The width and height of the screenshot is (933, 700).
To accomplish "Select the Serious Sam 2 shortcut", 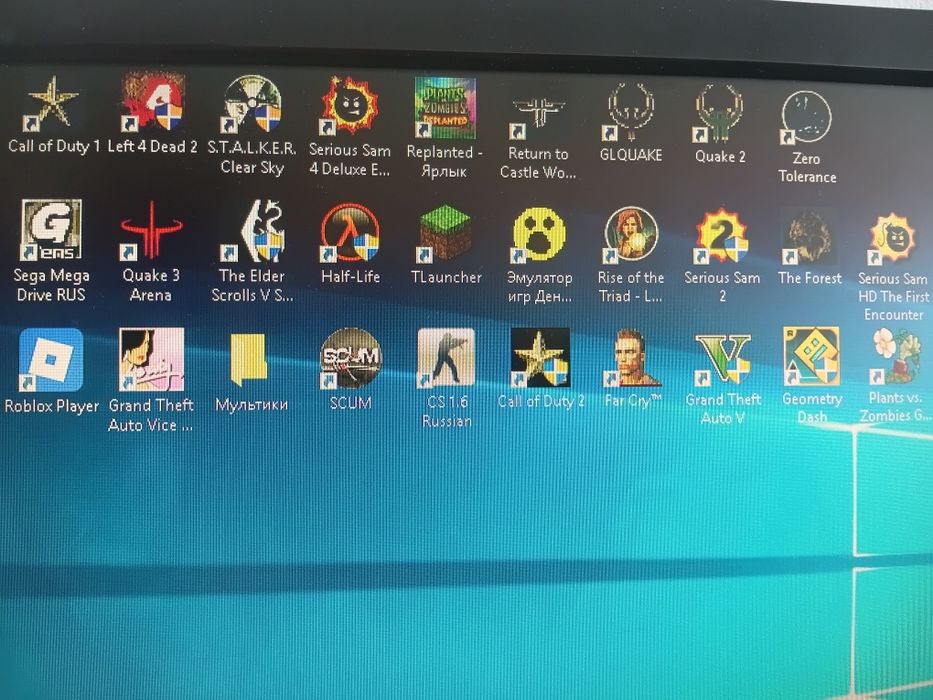I will tap(721, 236).
